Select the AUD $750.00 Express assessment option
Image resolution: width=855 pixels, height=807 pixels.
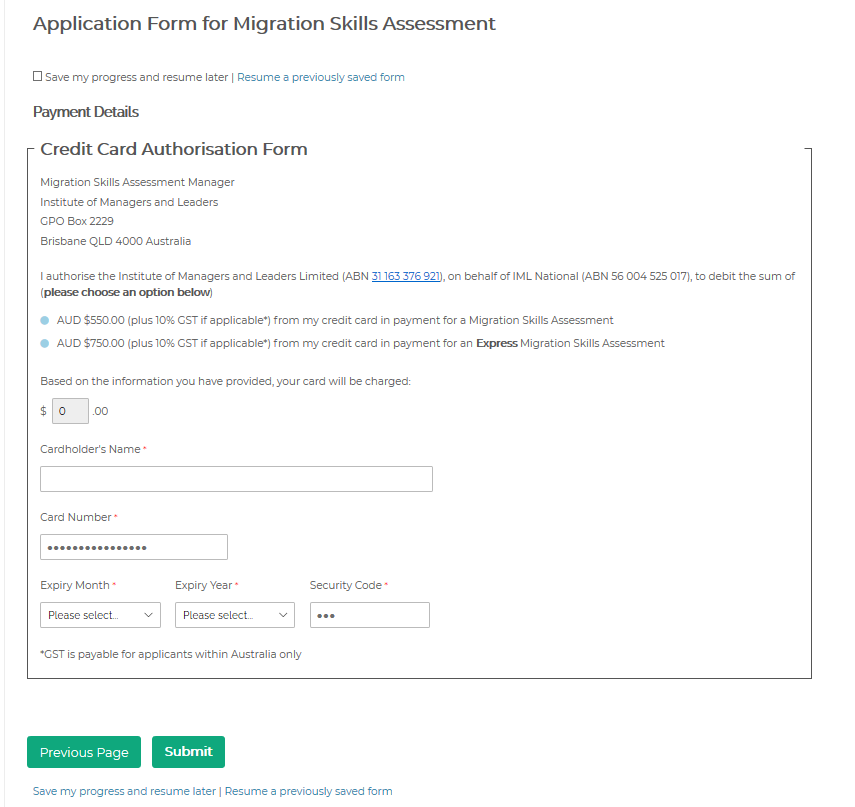tap(45, 344)
